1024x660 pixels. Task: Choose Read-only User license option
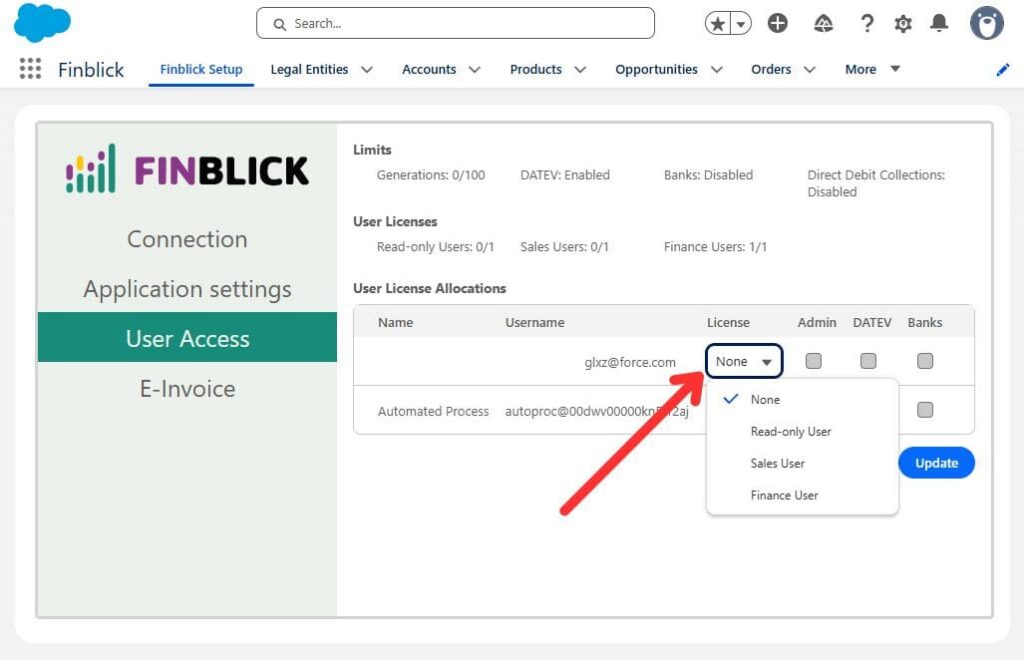[802, 432]
